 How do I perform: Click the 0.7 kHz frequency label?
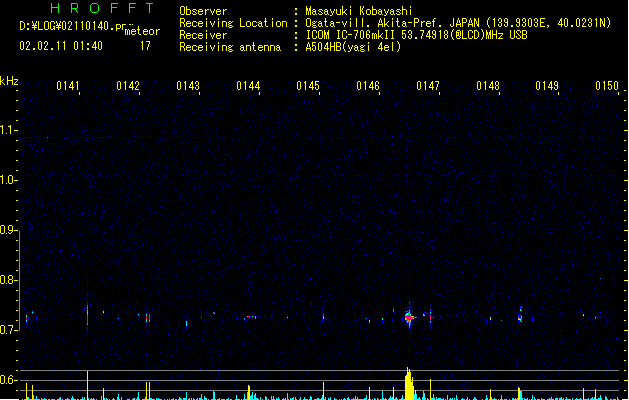[x=8, y=330]
